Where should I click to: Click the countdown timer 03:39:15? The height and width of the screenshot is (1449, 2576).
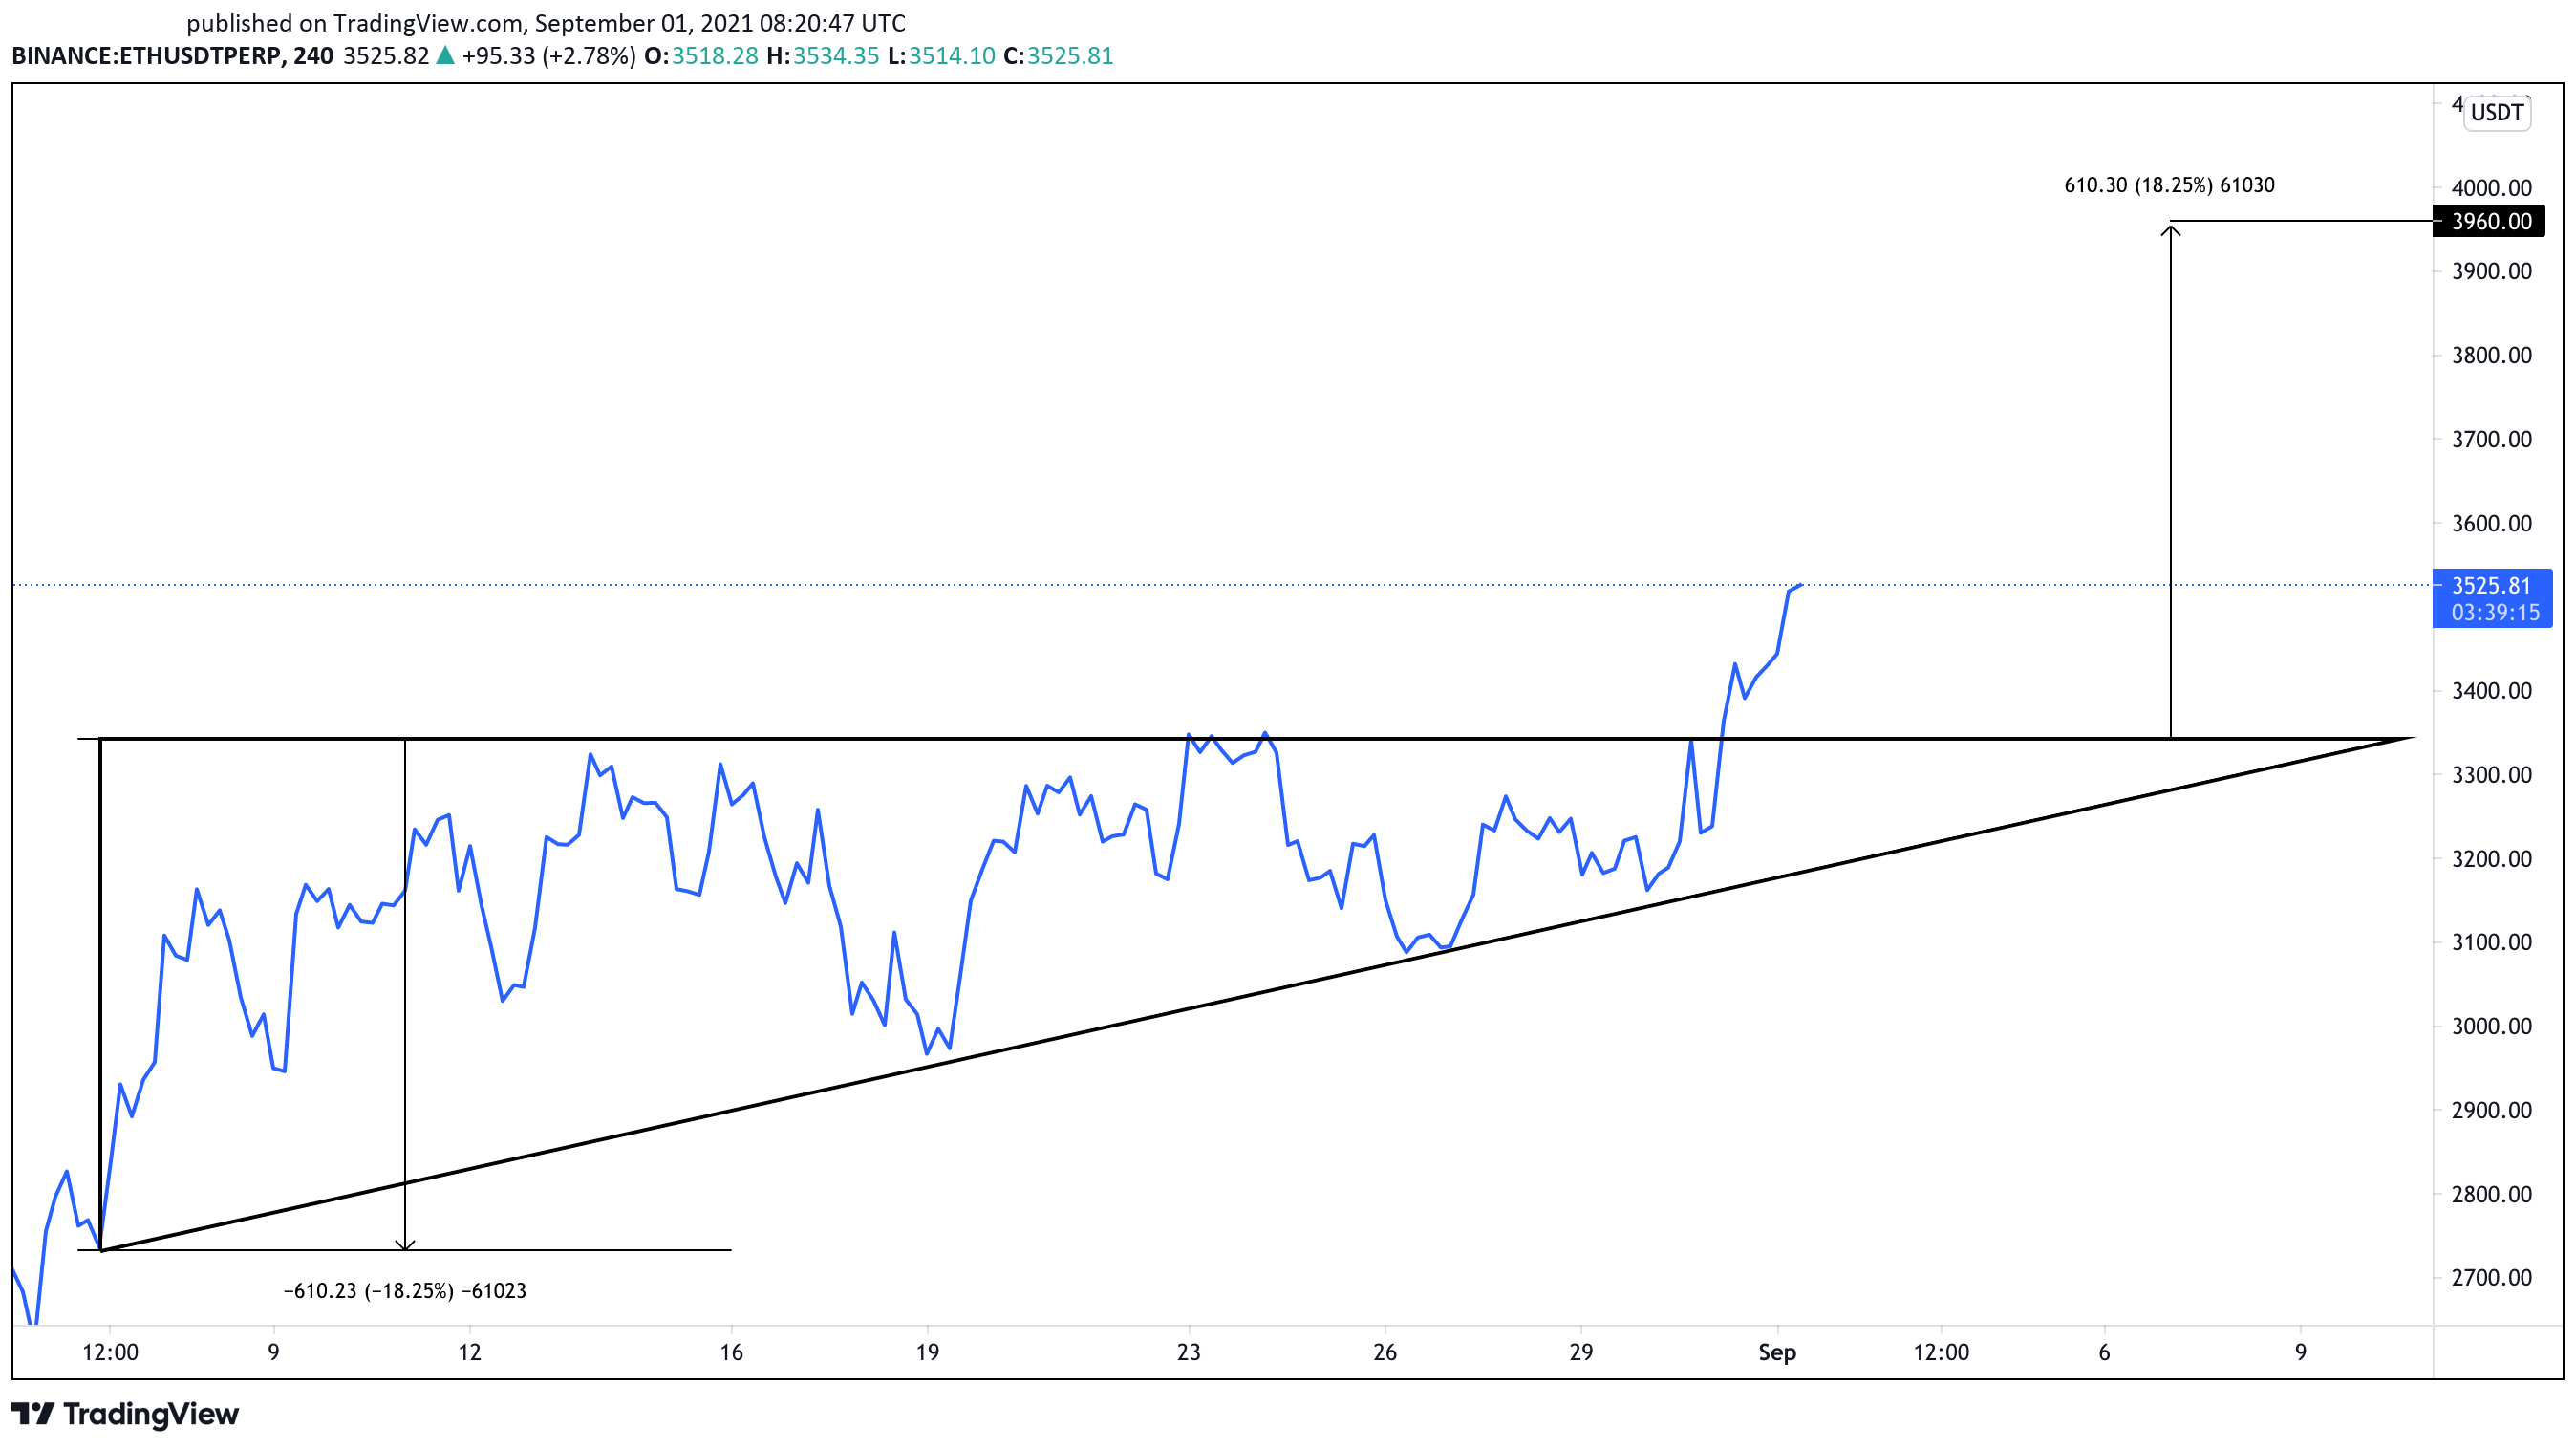click(2495, 612)
